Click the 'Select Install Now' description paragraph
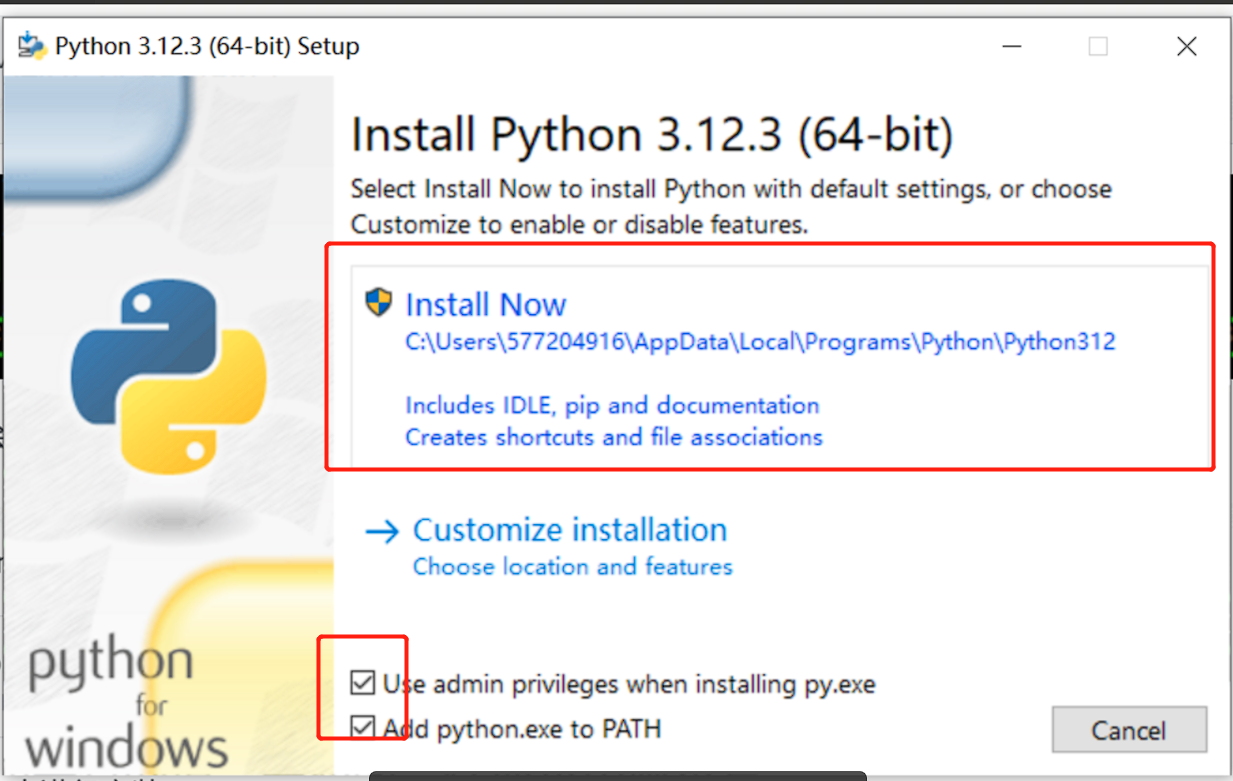This screenshot has width=1233, height=781. point(730,207)
